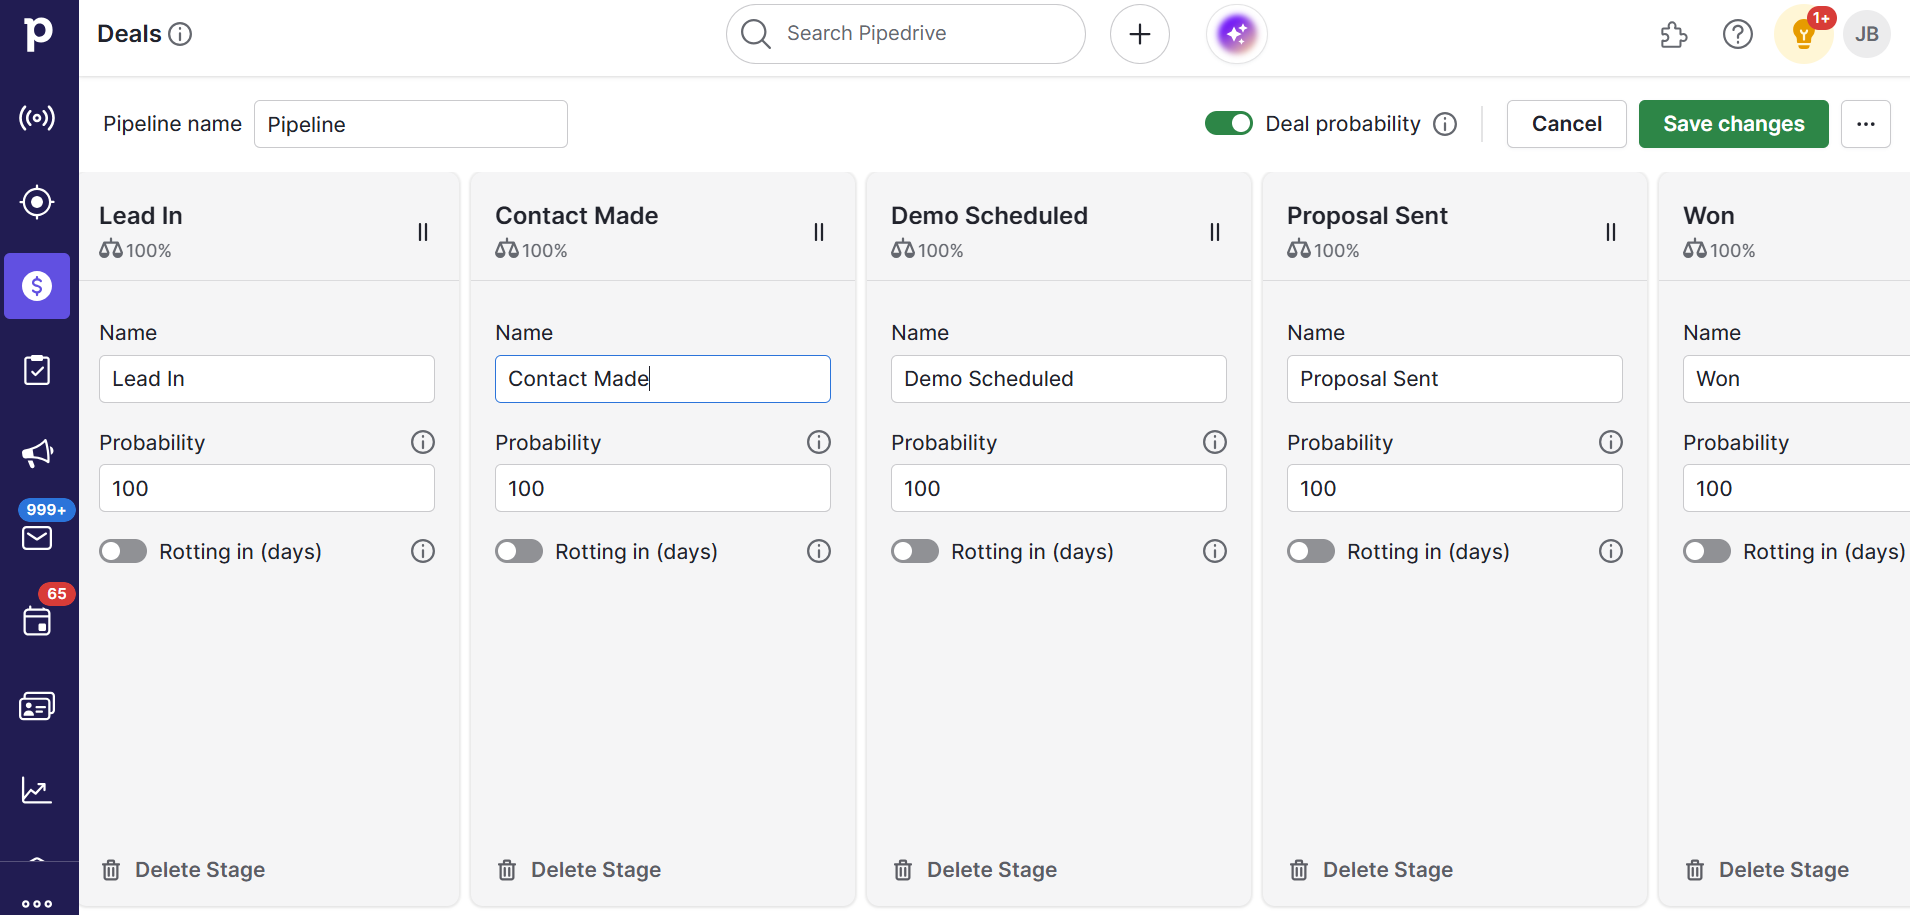Open the quick add plus menu
Image resolution: width=1910 pixels, height=915 pixels.
1139,33
